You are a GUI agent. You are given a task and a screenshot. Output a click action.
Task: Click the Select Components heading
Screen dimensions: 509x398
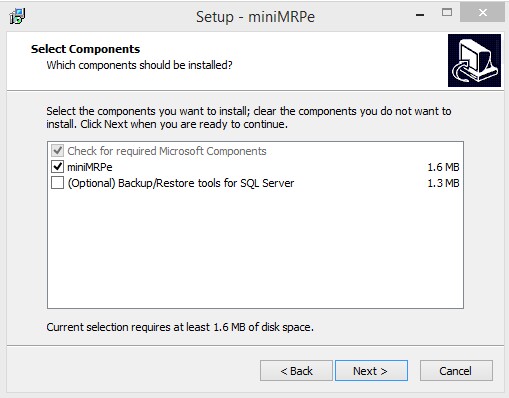tap(85, 49)
